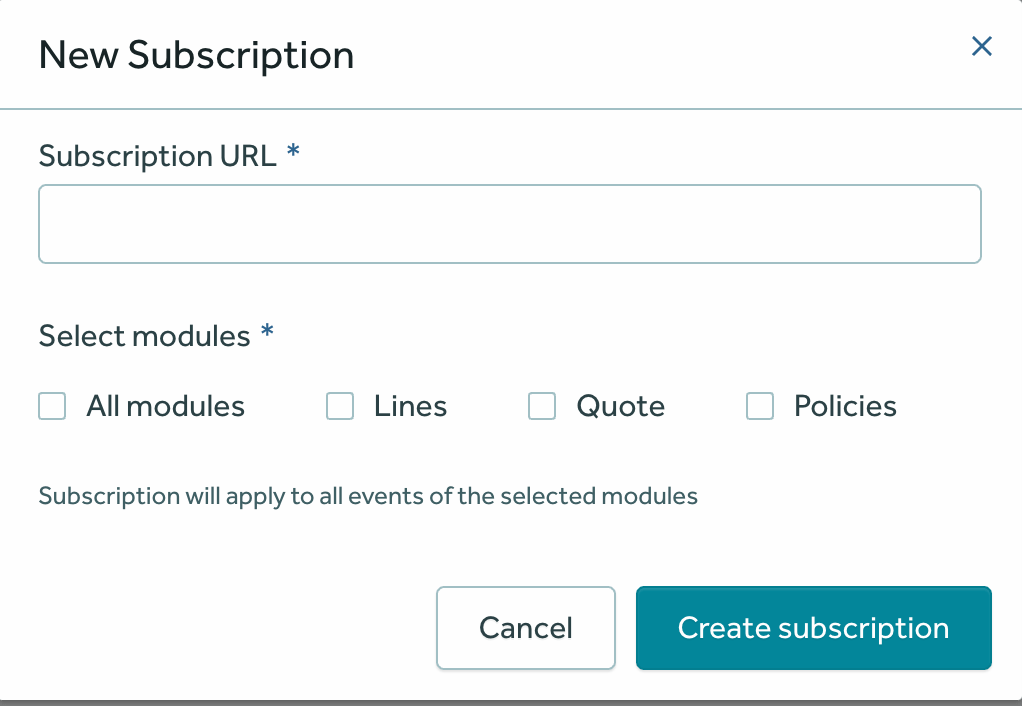The height and width of the screenshot is (706, 1022).
Task: Click the All modules label text
Action: coord(166,406)
